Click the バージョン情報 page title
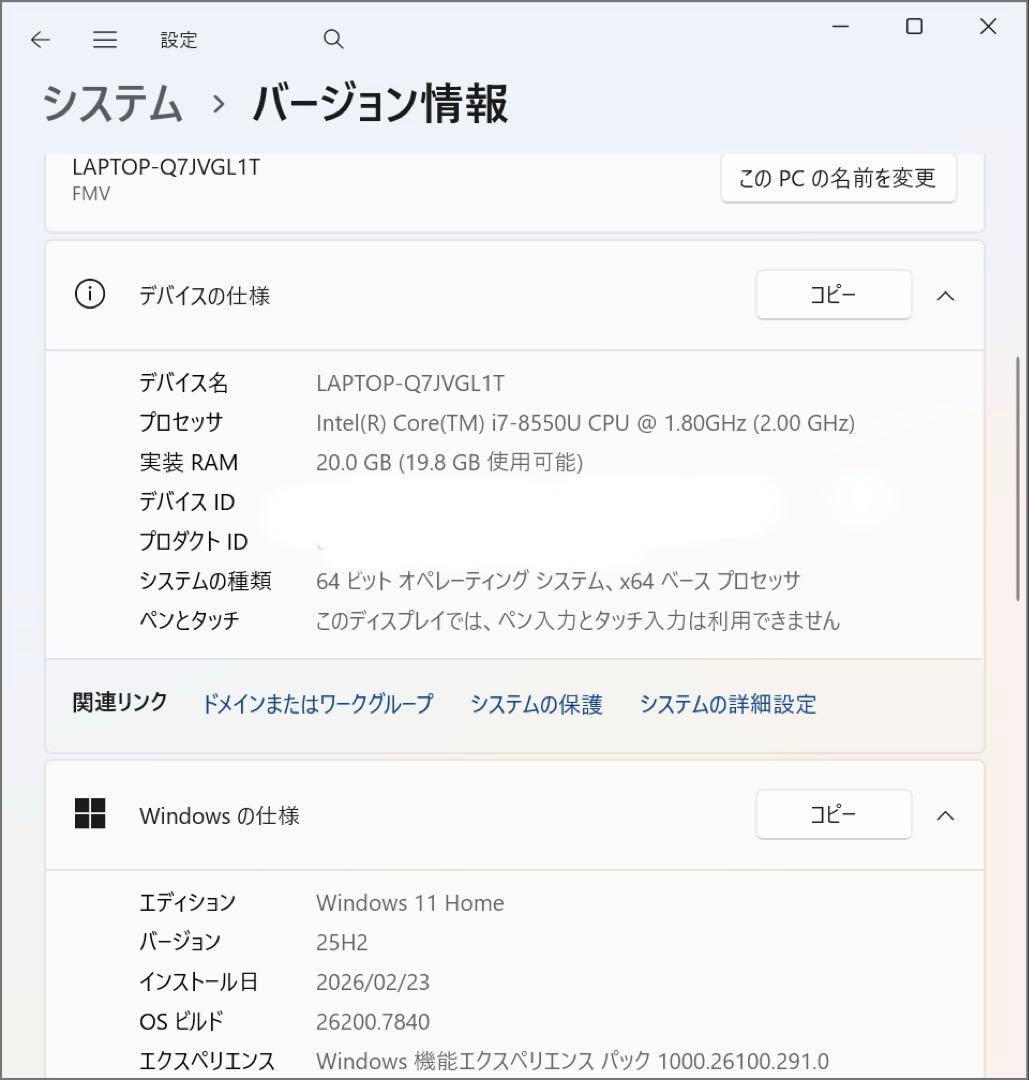Viewport: 1029px width, 1080px height. [380, 105]
